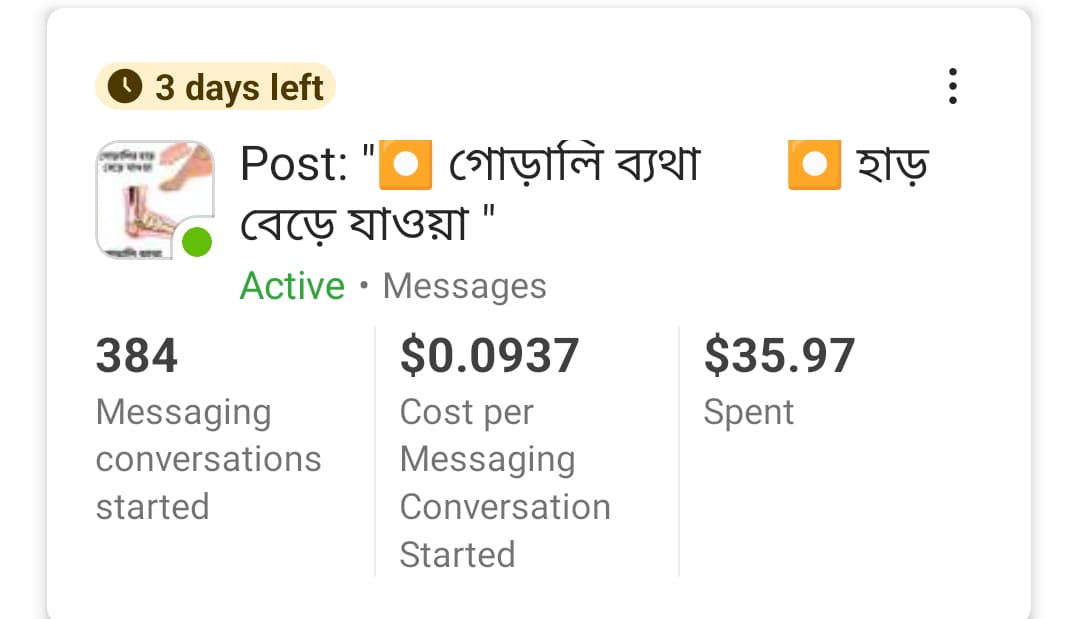Click the বেড়ে যাওয়া title line
The width and height of the screenshot is (1079, 619).
(x=355, y=224)
